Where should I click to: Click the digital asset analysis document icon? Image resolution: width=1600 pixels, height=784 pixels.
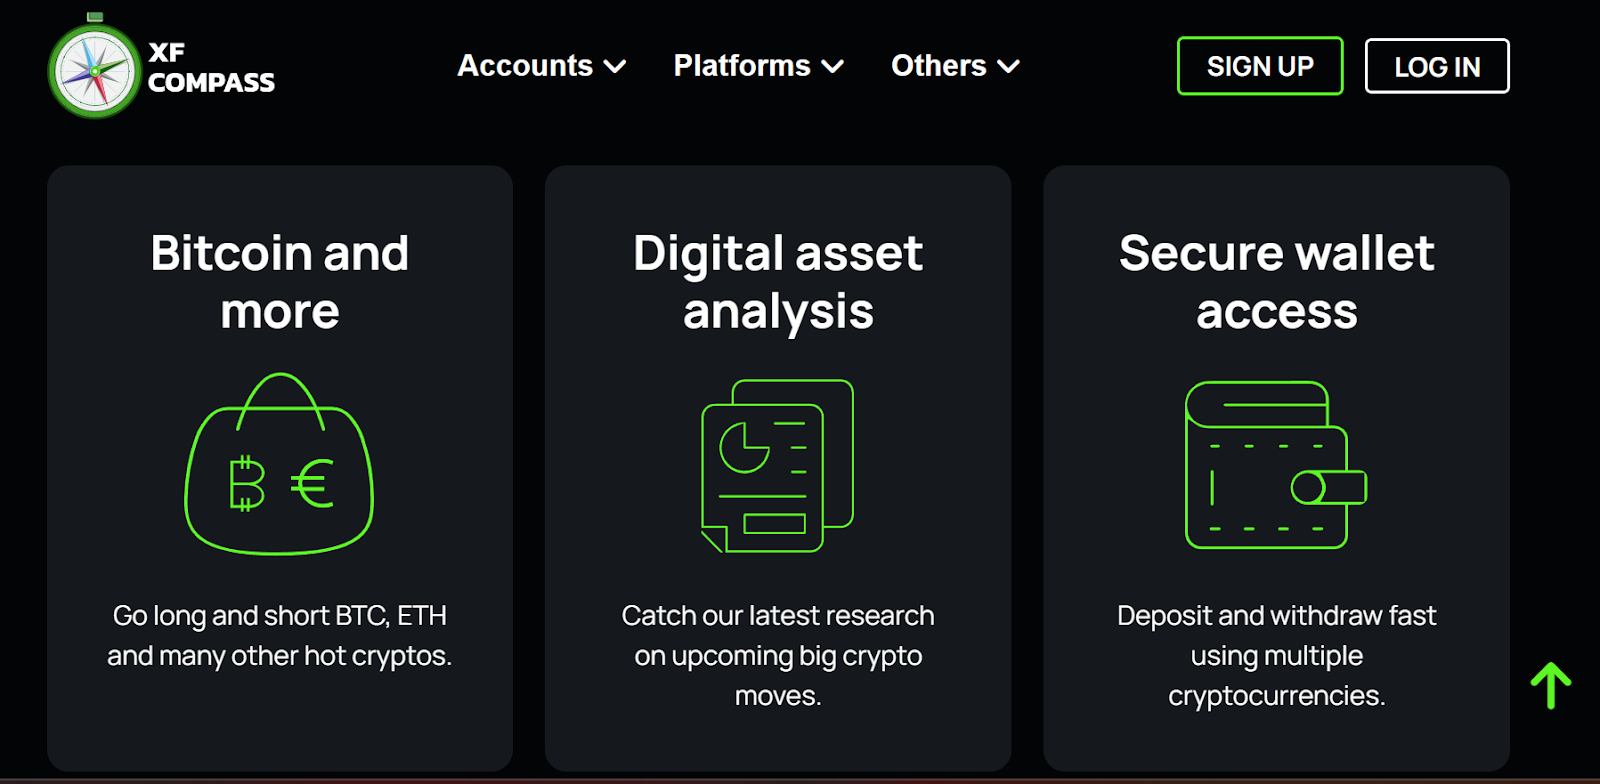point(777,466)
